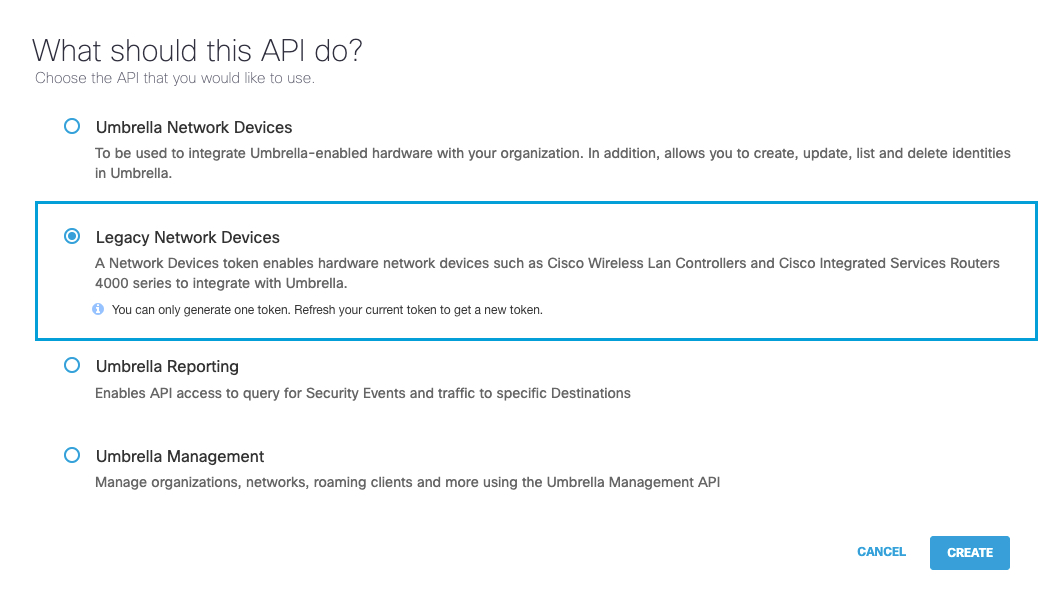Click the Umbrella Reporting label
Screen dimensions: 1050x610
167,366
